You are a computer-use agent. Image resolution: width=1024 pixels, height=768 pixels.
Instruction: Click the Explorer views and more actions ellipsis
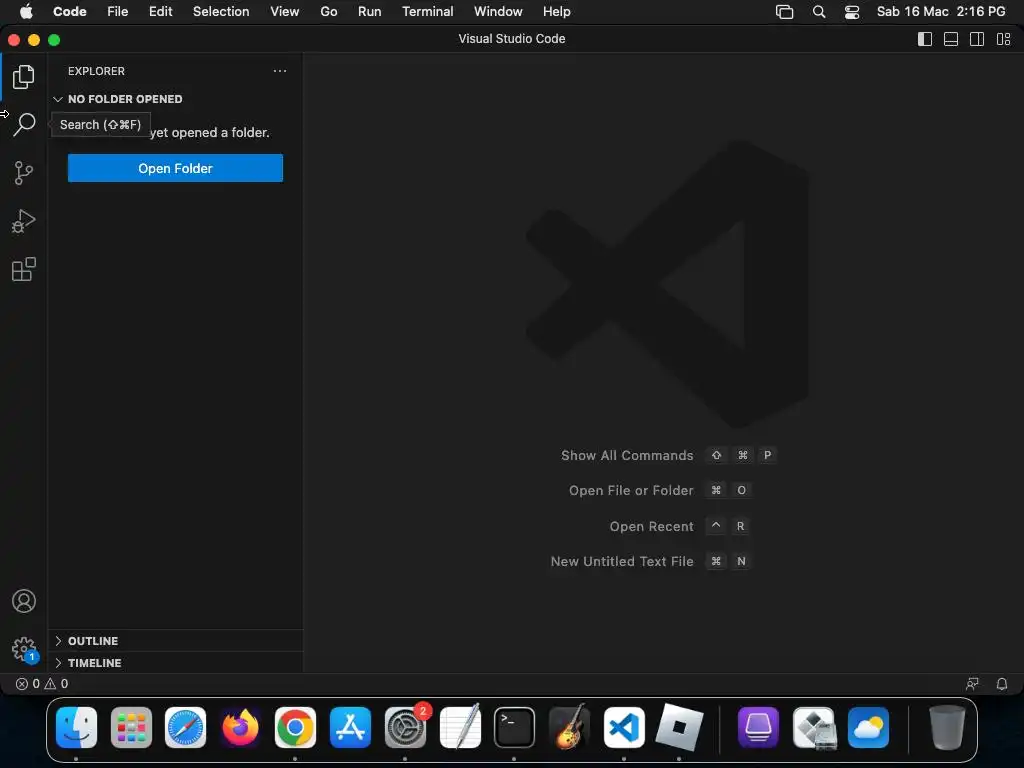coord(280,71)
